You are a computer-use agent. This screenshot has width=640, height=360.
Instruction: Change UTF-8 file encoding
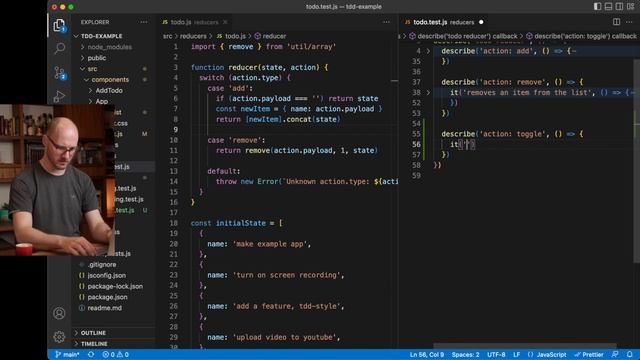pos(496,354)
